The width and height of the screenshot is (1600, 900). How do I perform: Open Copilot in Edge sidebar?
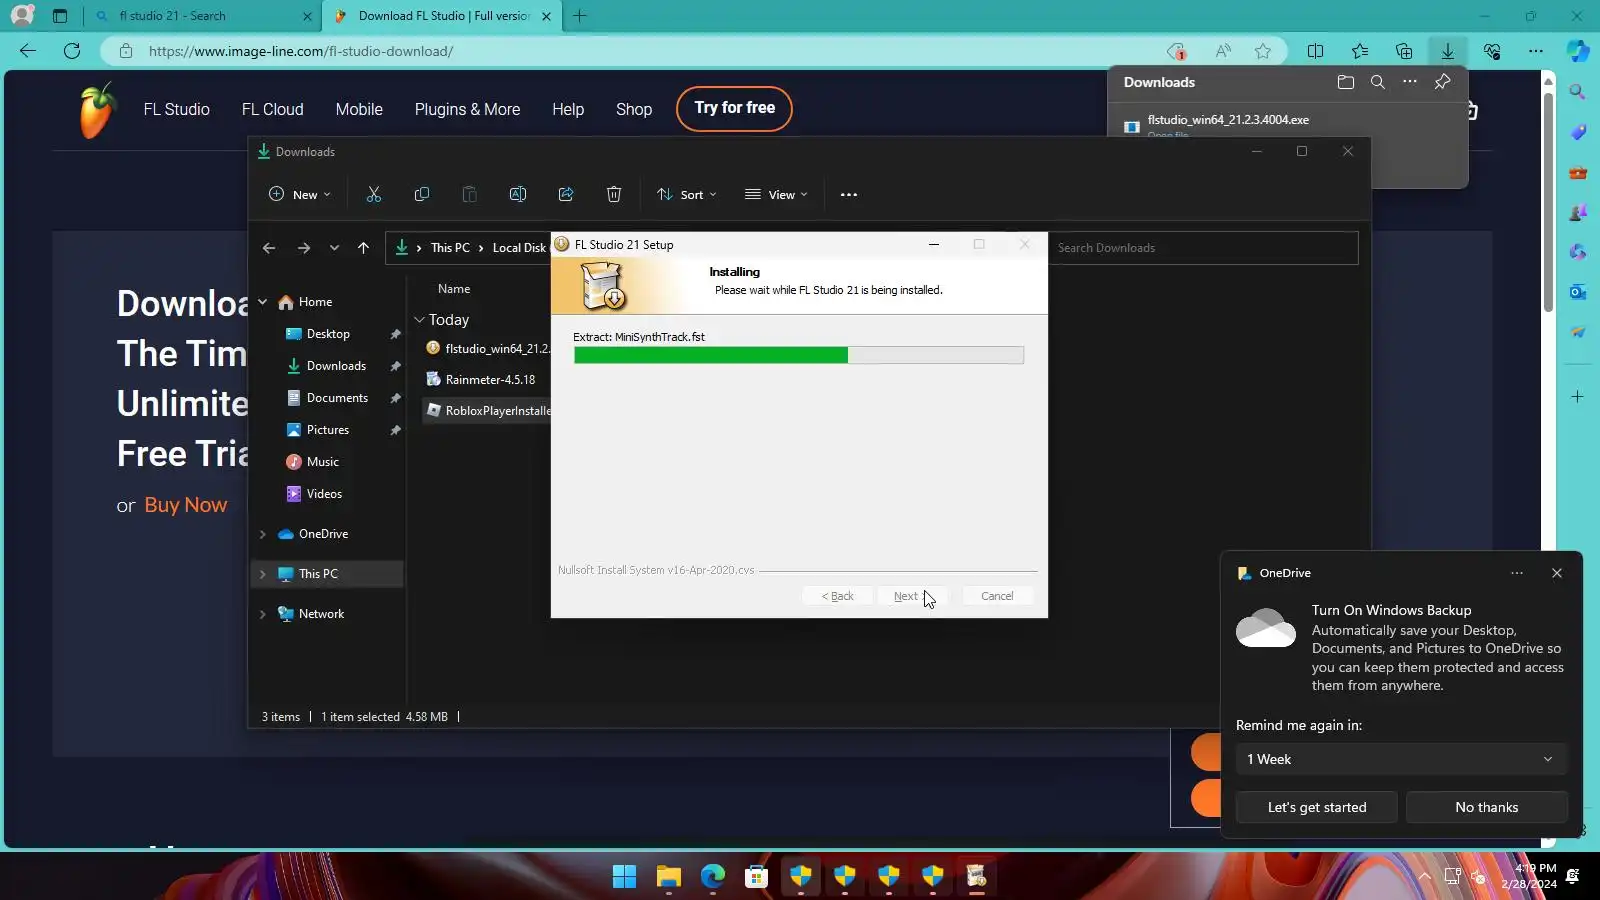(1578, 51)
